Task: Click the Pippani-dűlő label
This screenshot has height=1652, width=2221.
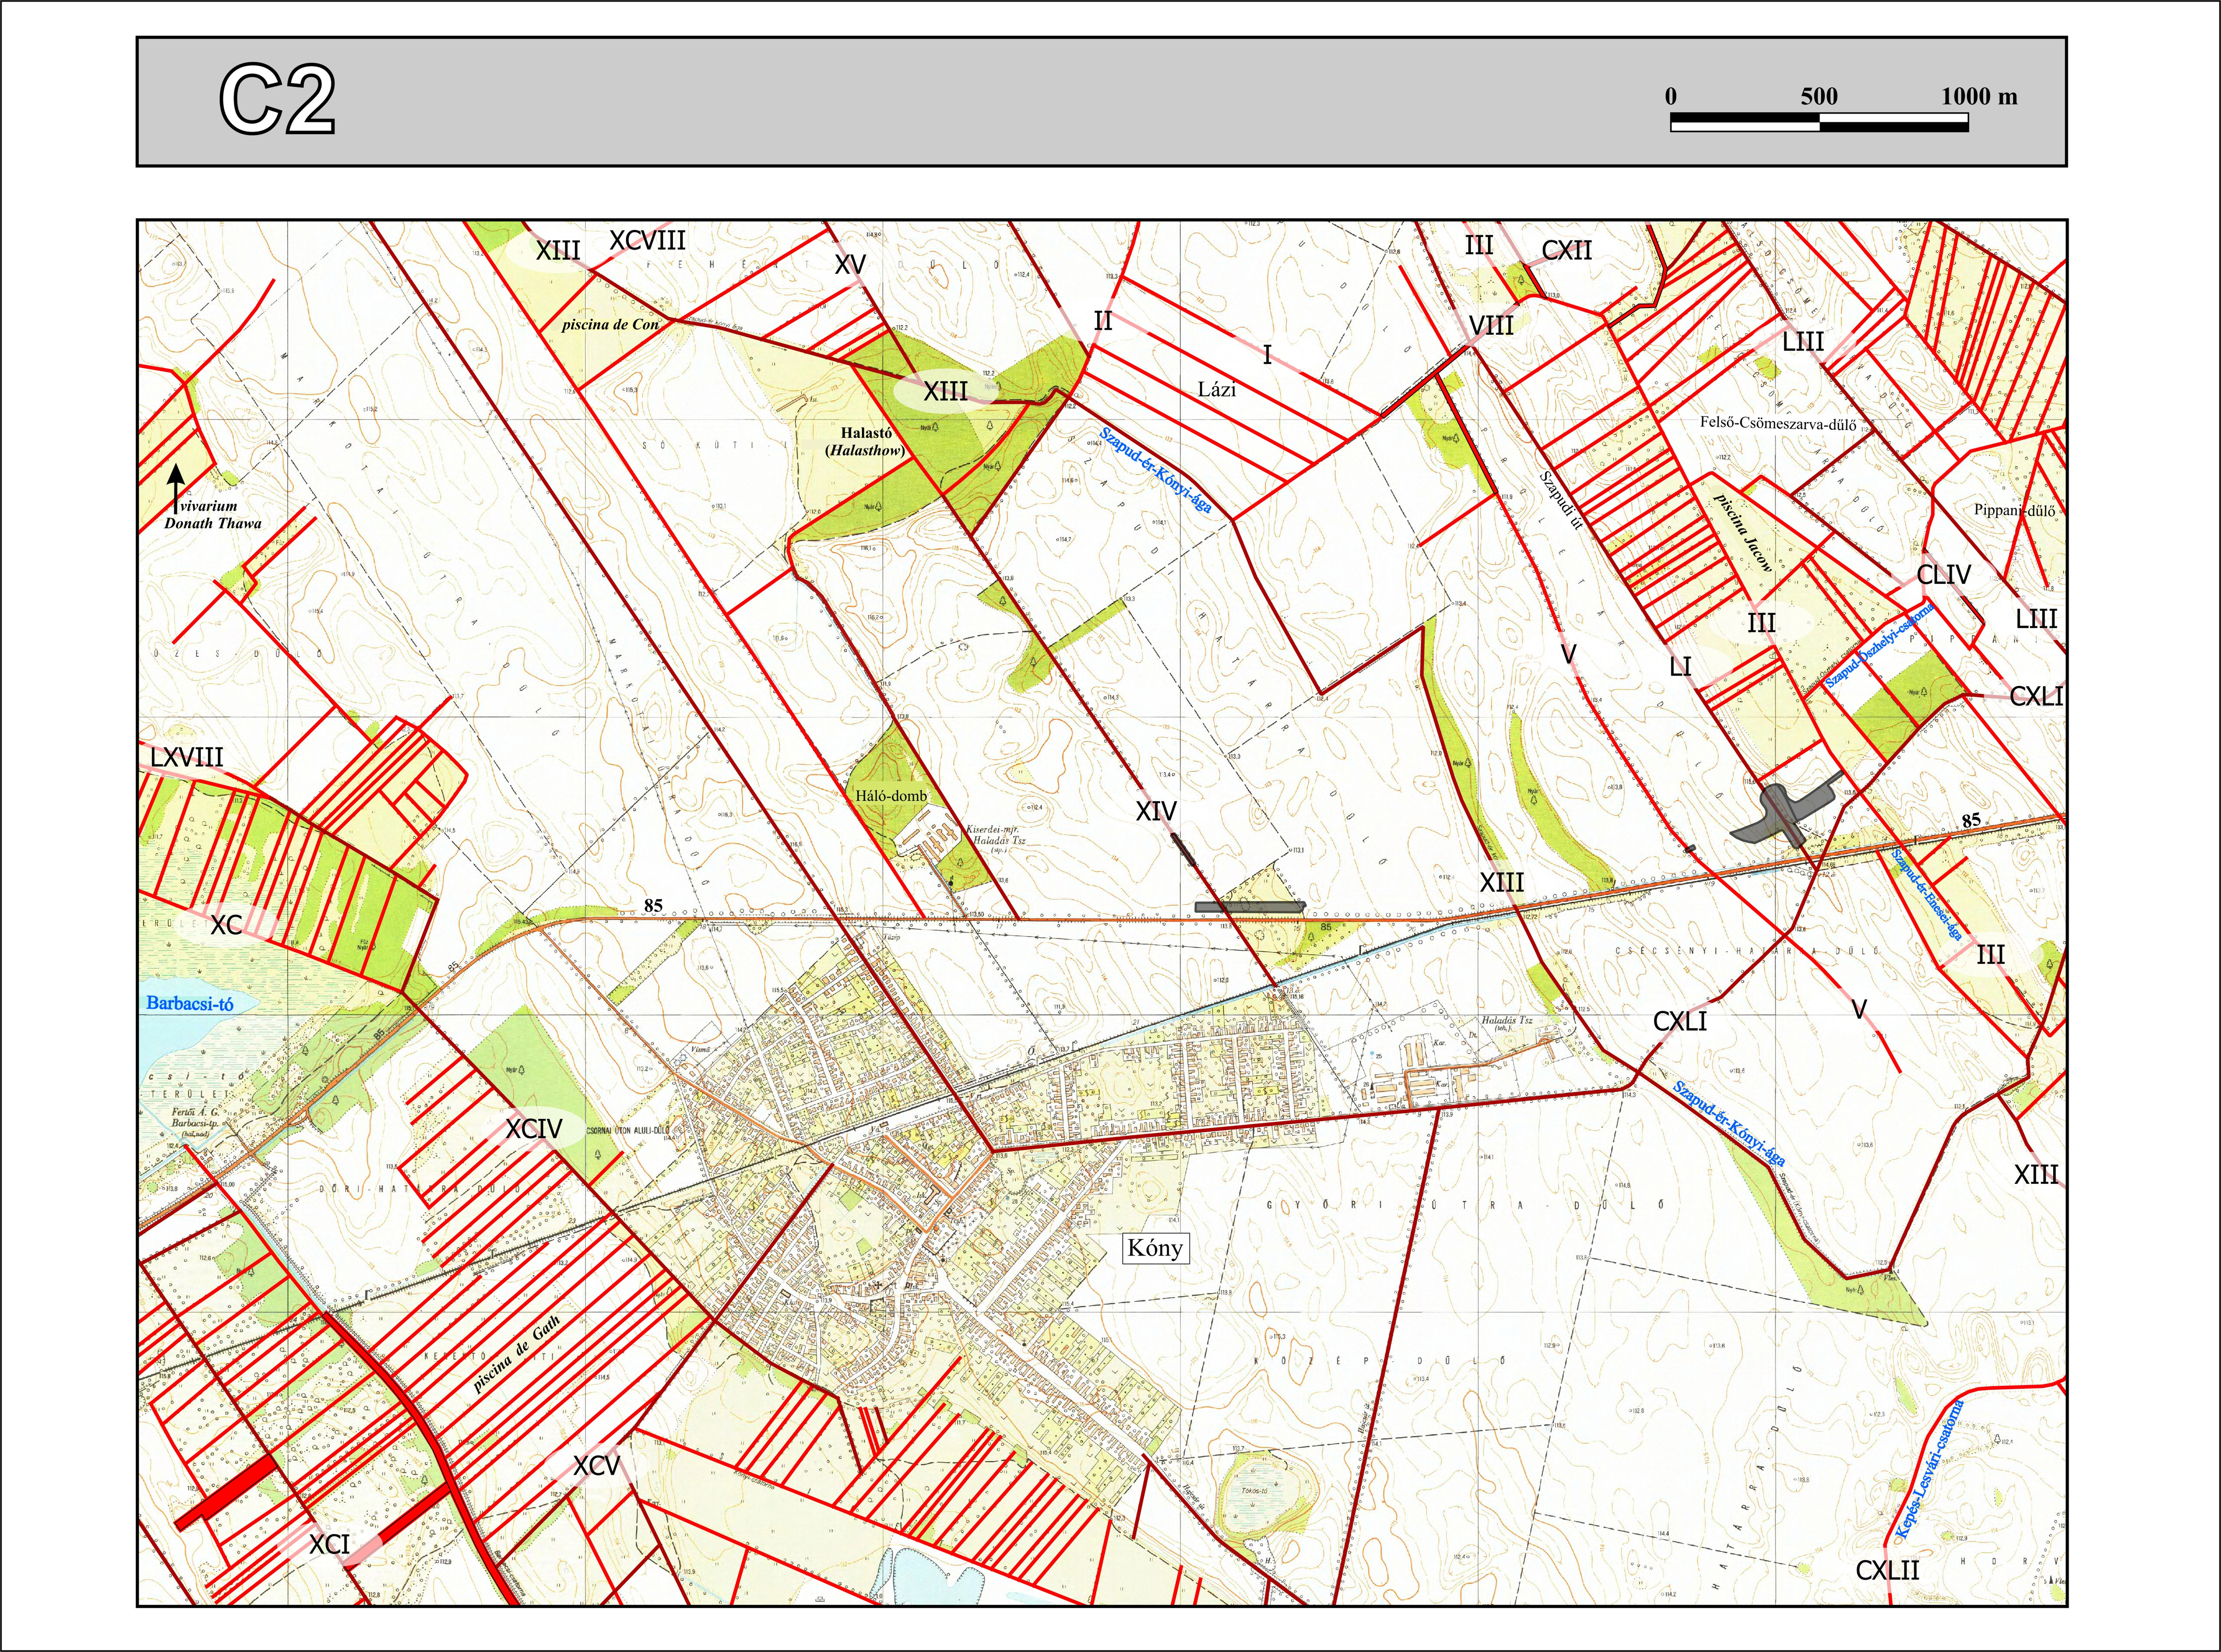Action: point(2014,510)
